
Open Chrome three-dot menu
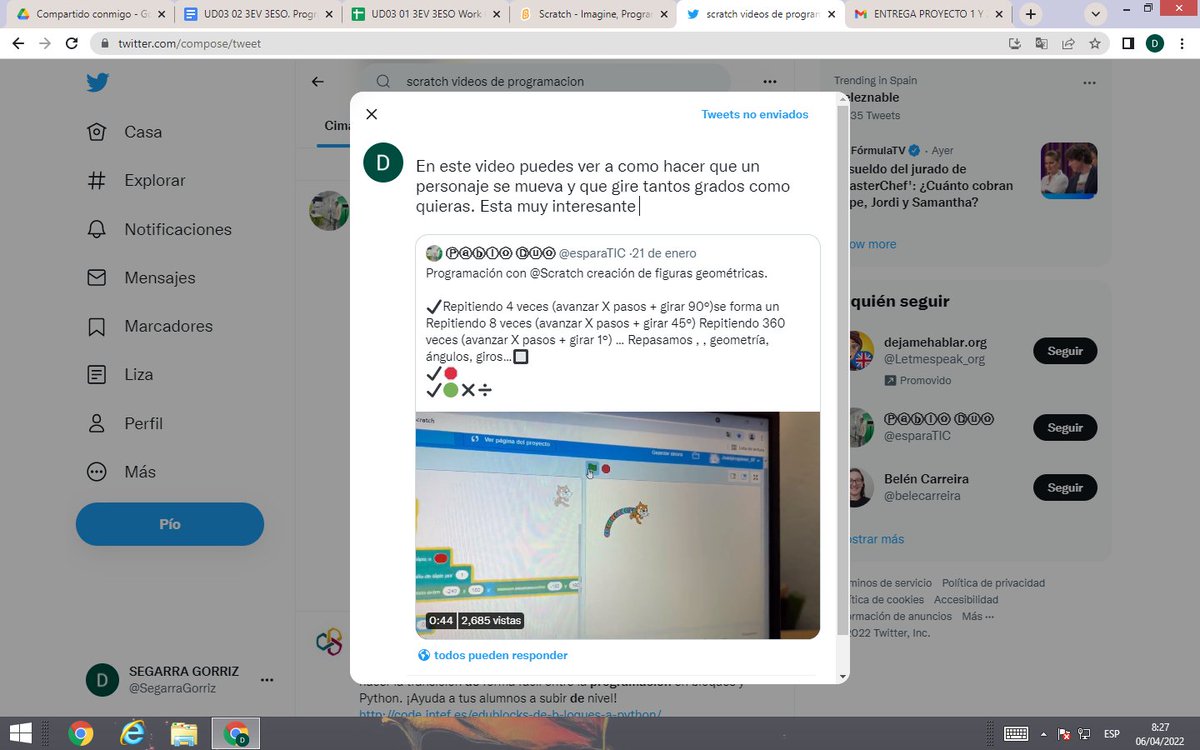click(x=1181, y=44)
